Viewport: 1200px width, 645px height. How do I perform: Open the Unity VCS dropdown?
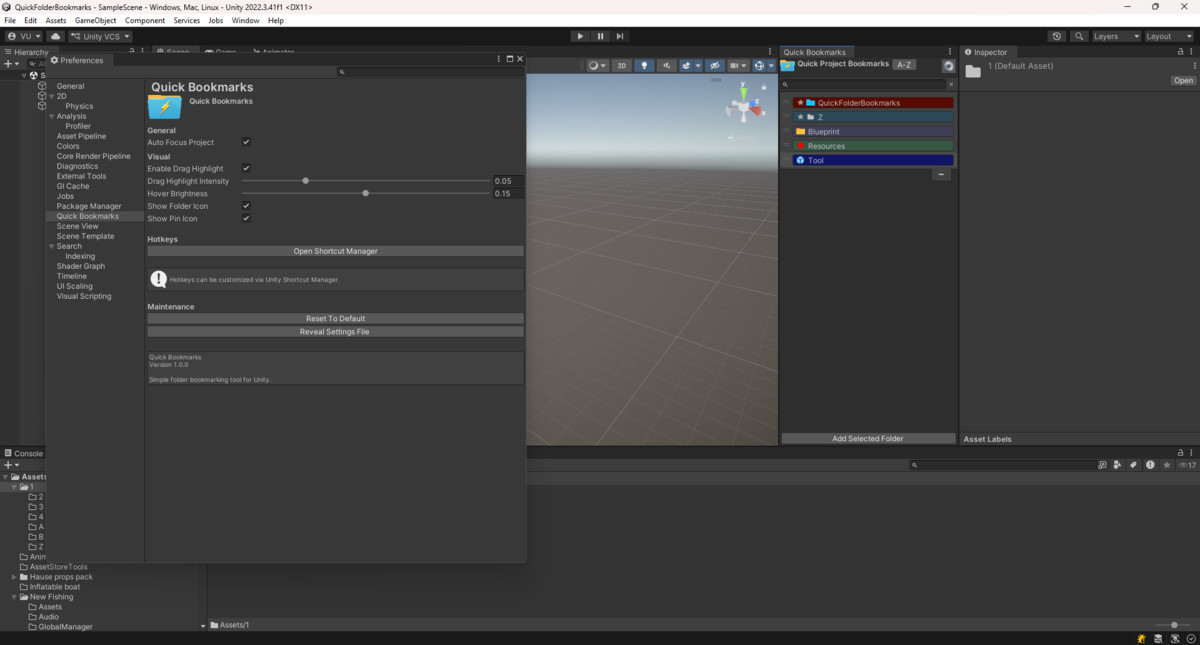[x=100, y=36]
